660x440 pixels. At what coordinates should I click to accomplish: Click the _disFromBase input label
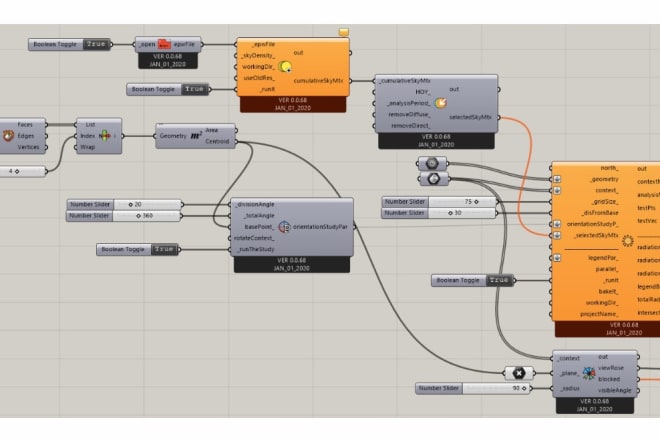tap(600, 213)
